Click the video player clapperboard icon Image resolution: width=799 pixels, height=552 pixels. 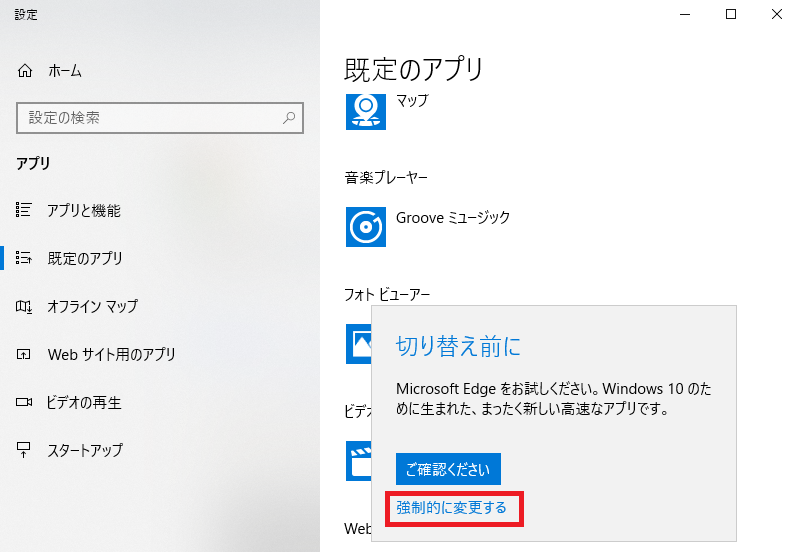359,461
